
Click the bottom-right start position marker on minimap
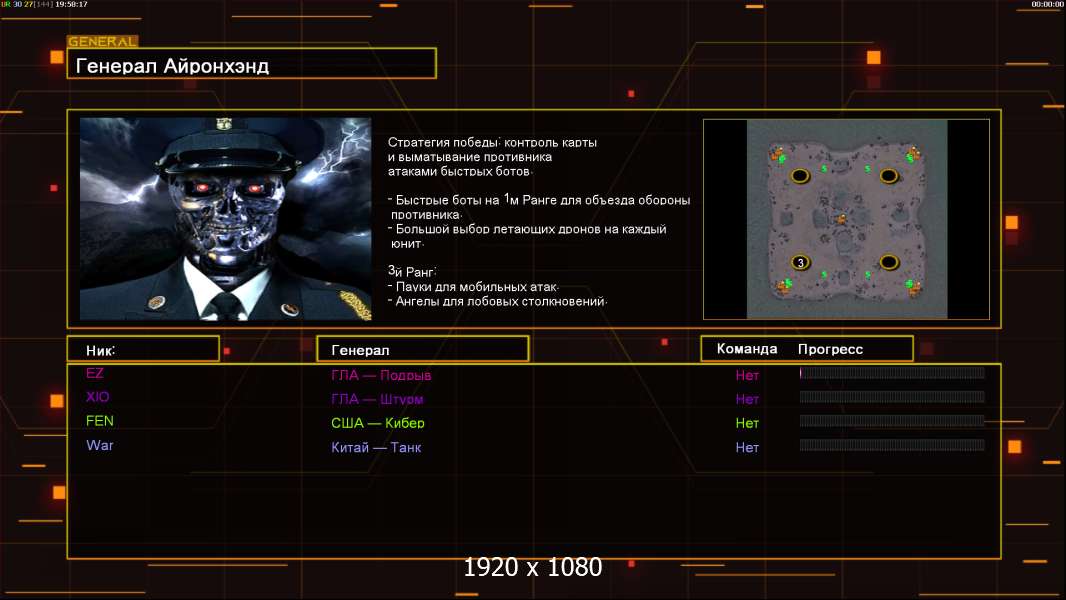[x=889, y=262]
